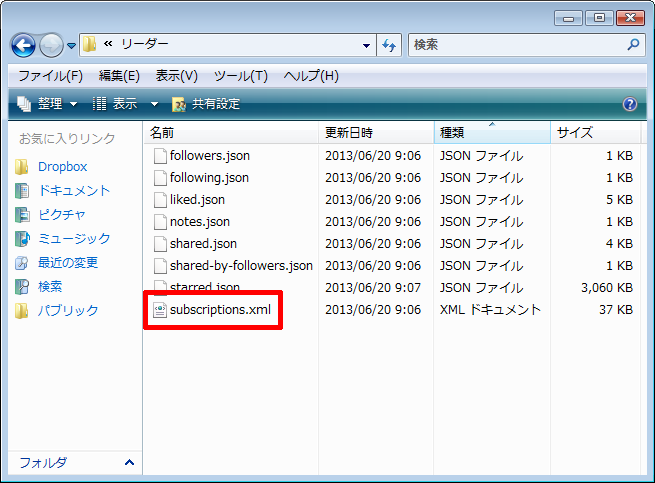Click the 最近の変更 icon in sidebar

(22, 262)
